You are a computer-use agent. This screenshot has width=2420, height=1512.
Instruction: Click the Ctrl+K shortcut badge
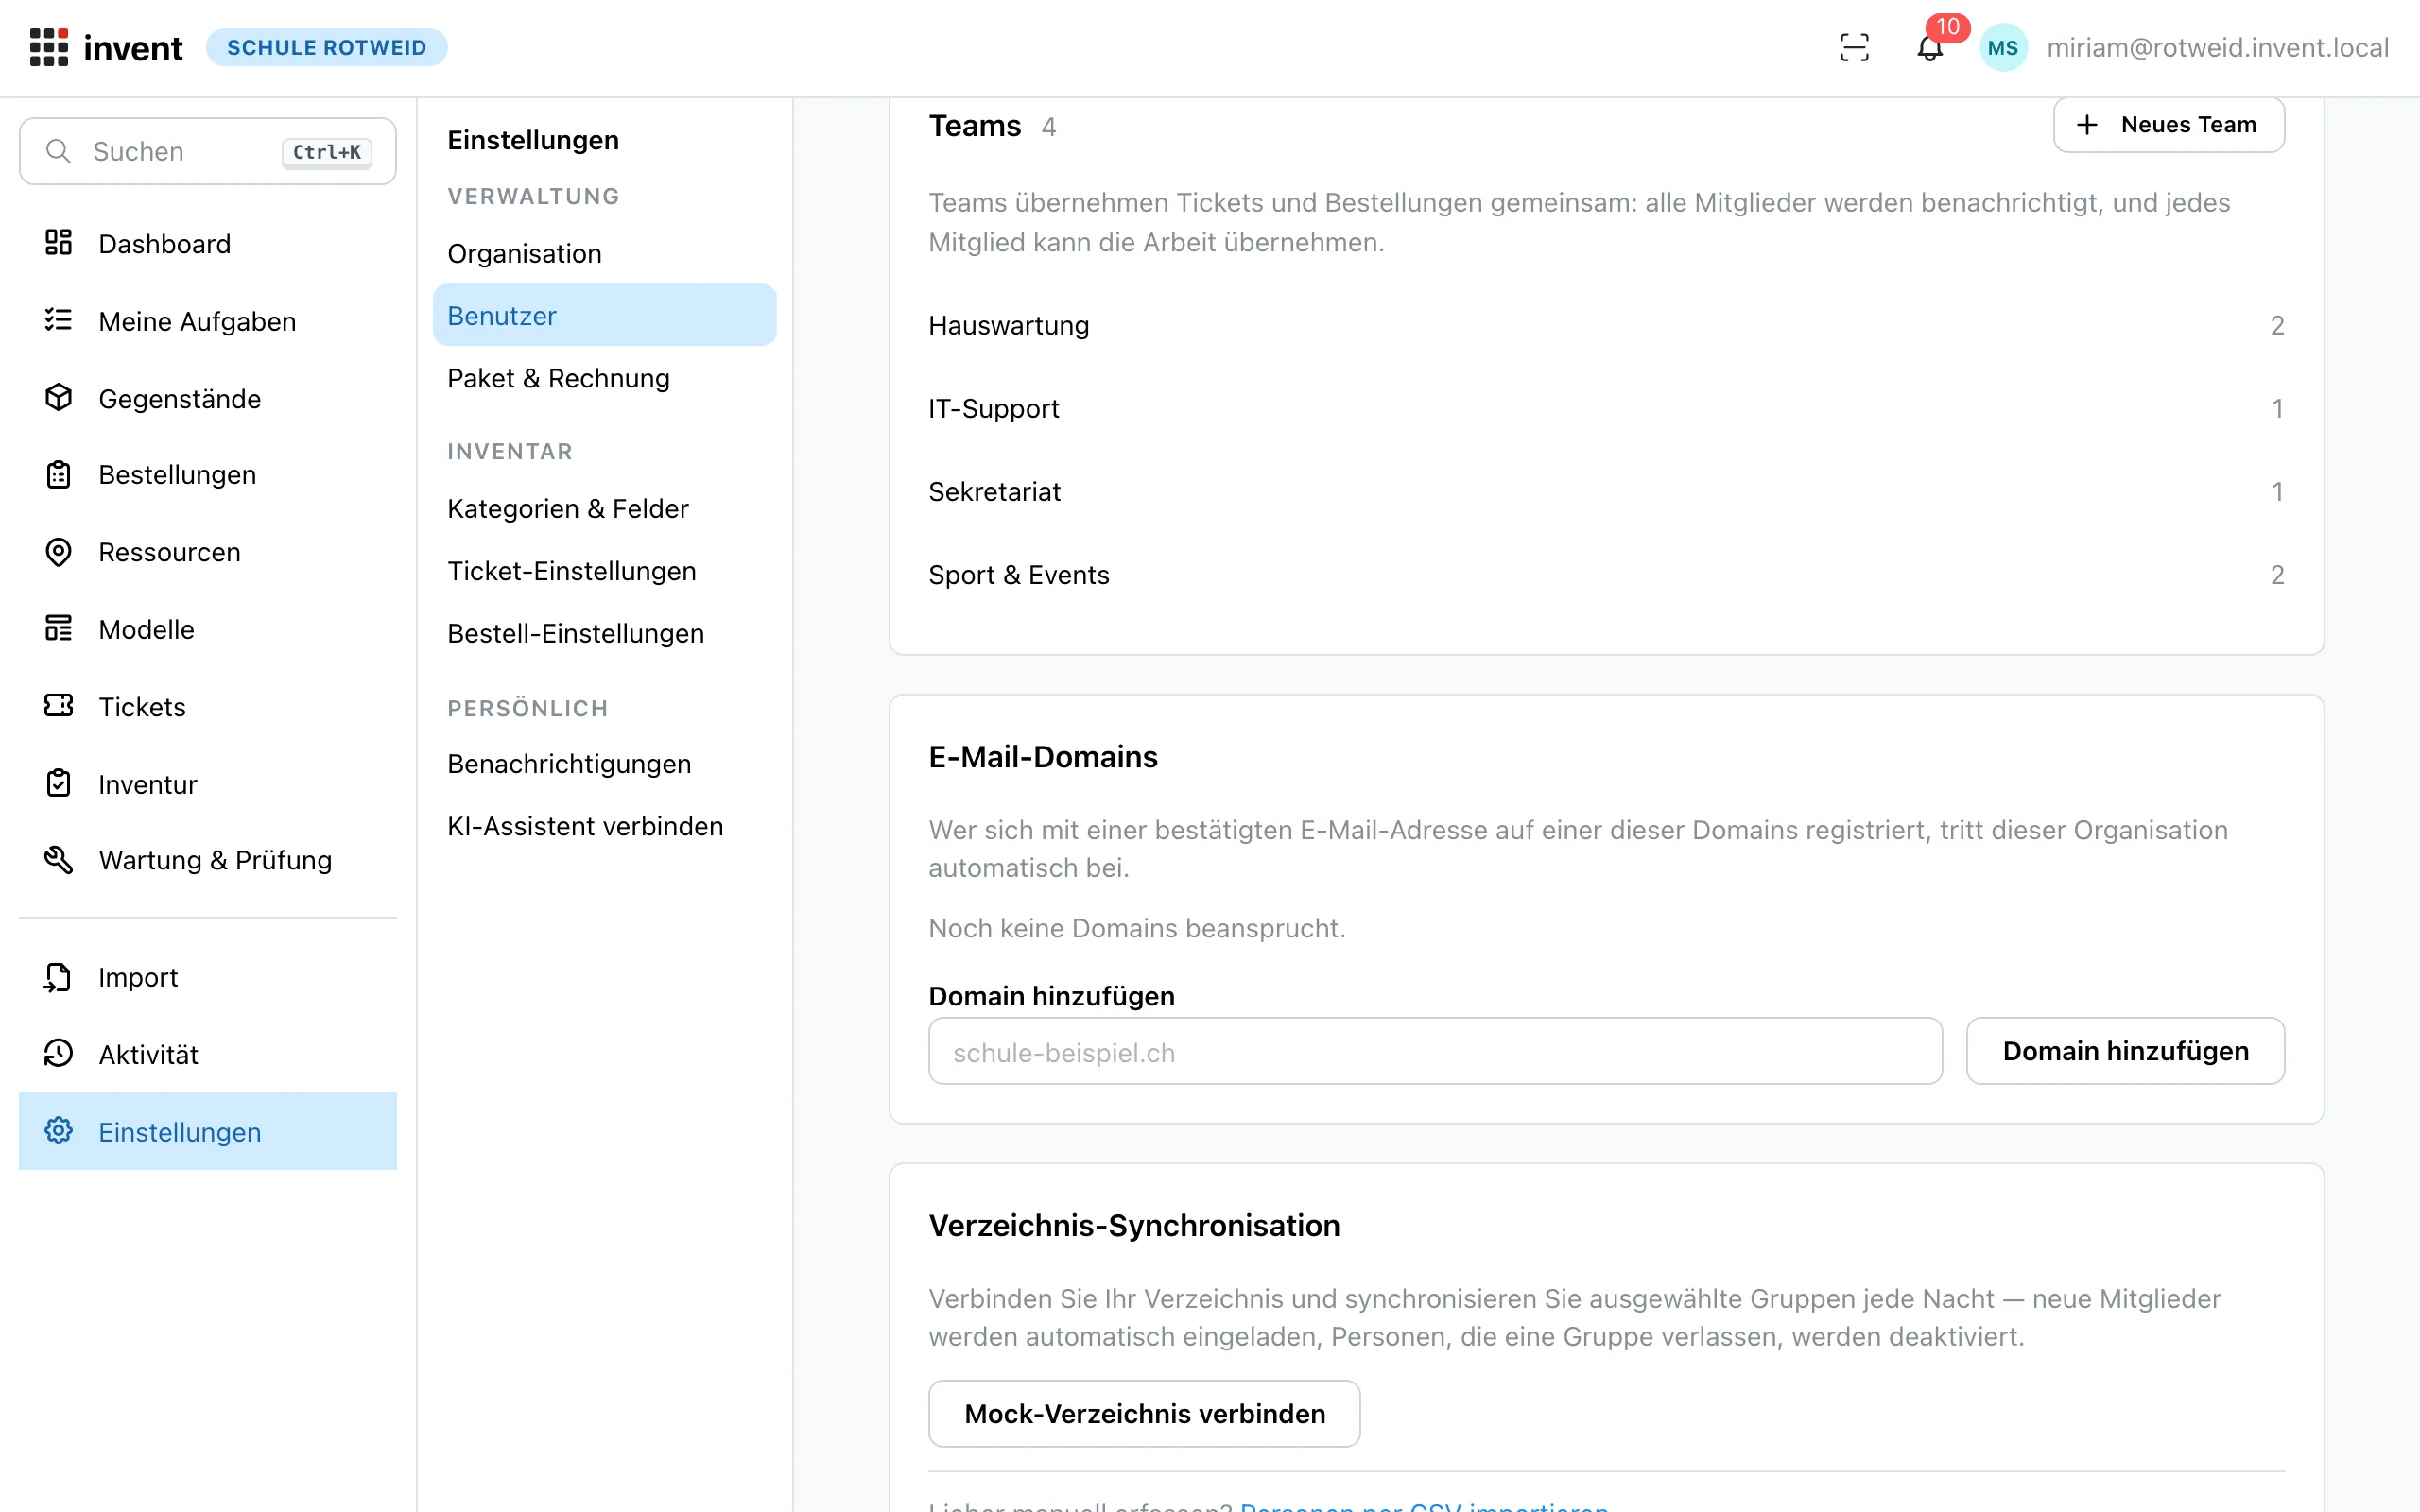click(x=327, y=152)
